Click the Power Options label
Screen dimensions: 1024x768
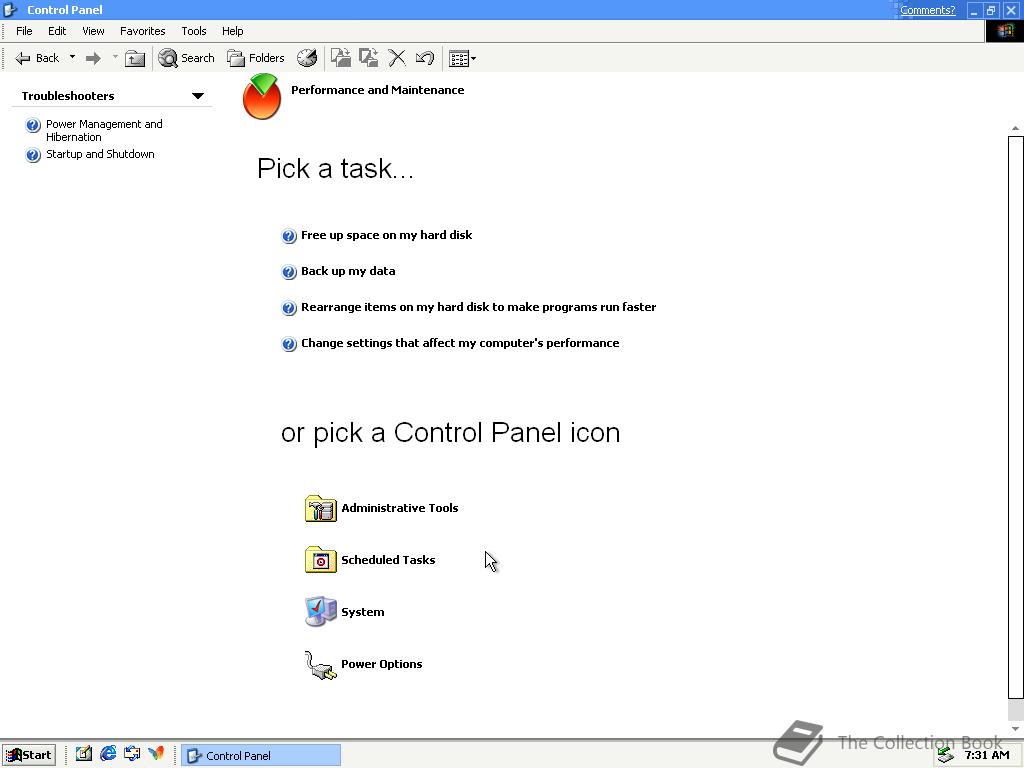coord(381,664)
